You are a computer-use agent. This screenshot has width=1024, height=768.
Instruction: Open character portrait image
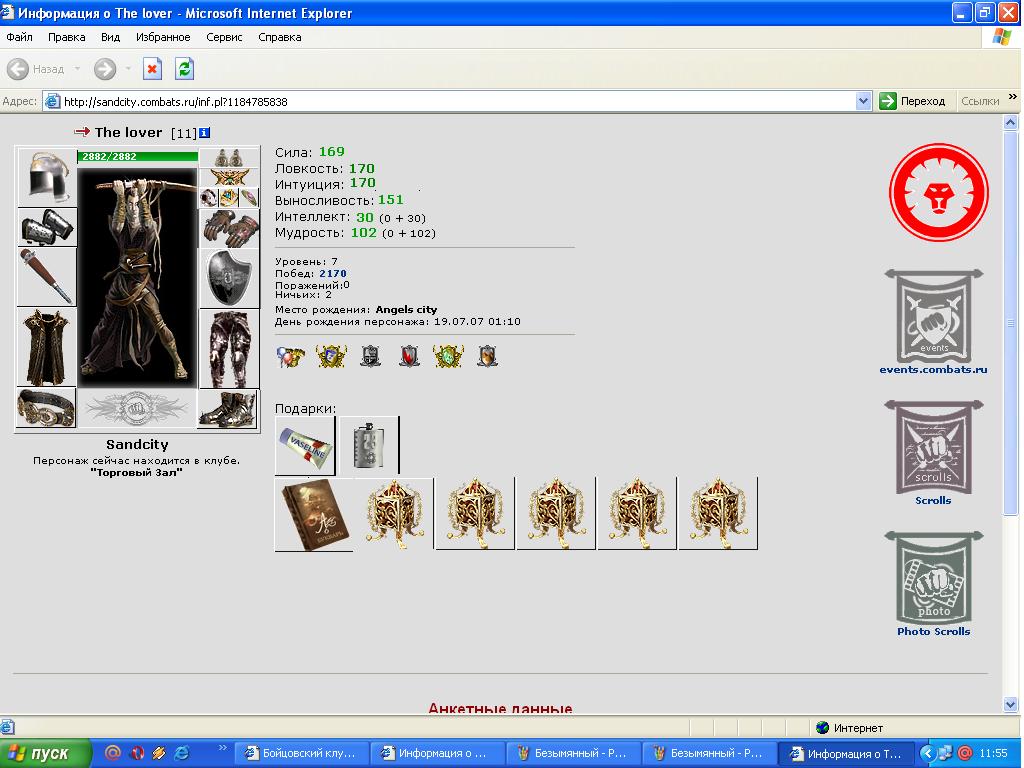click(x=137, y=278)
